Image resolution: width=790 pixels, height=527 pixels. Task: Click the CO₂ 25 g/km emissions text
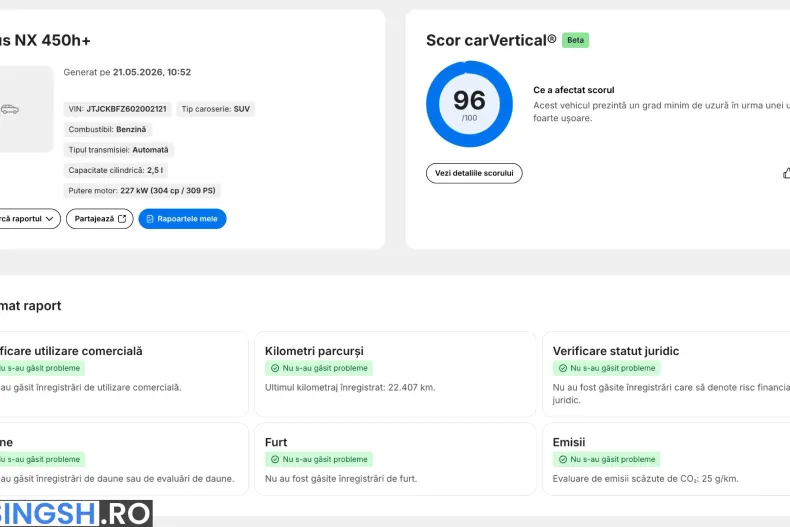tap(645, 479)
